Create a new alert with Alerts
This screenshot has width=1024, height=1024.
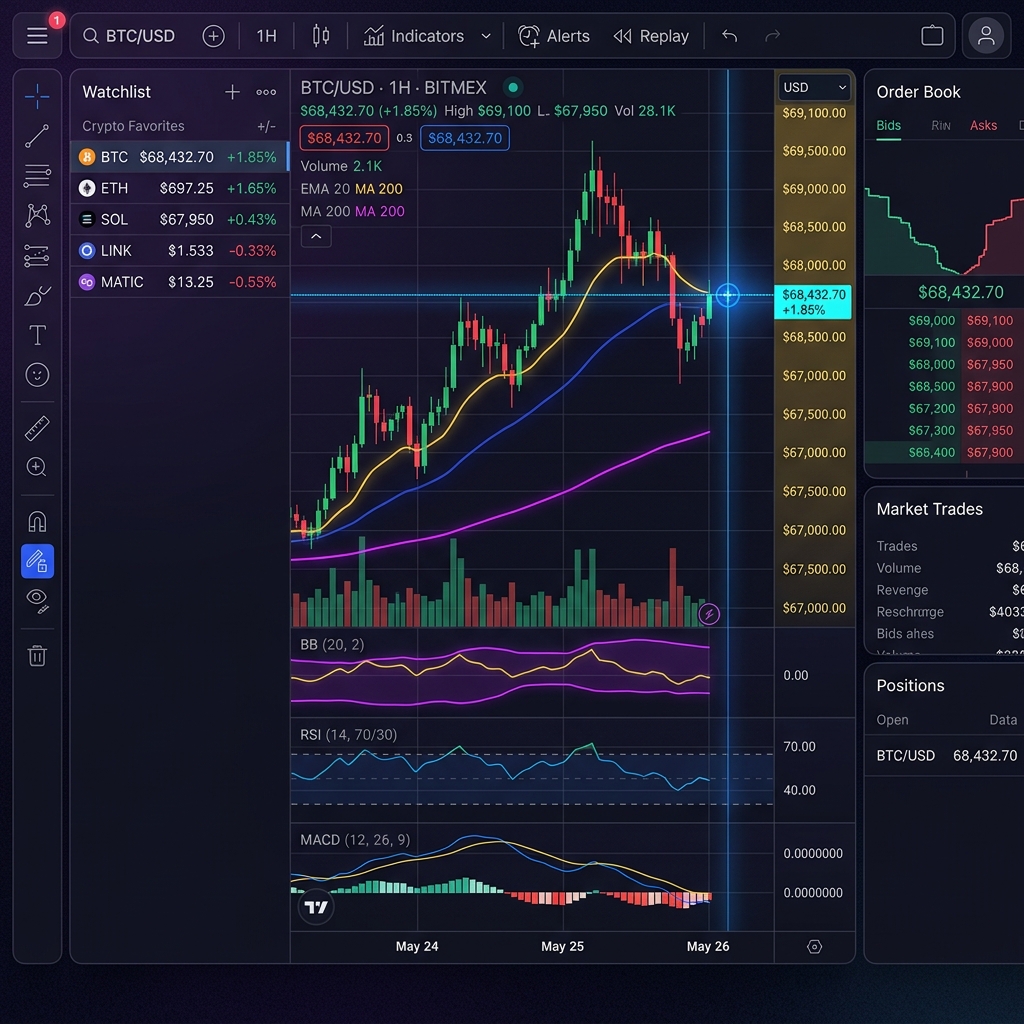[553, 36]
